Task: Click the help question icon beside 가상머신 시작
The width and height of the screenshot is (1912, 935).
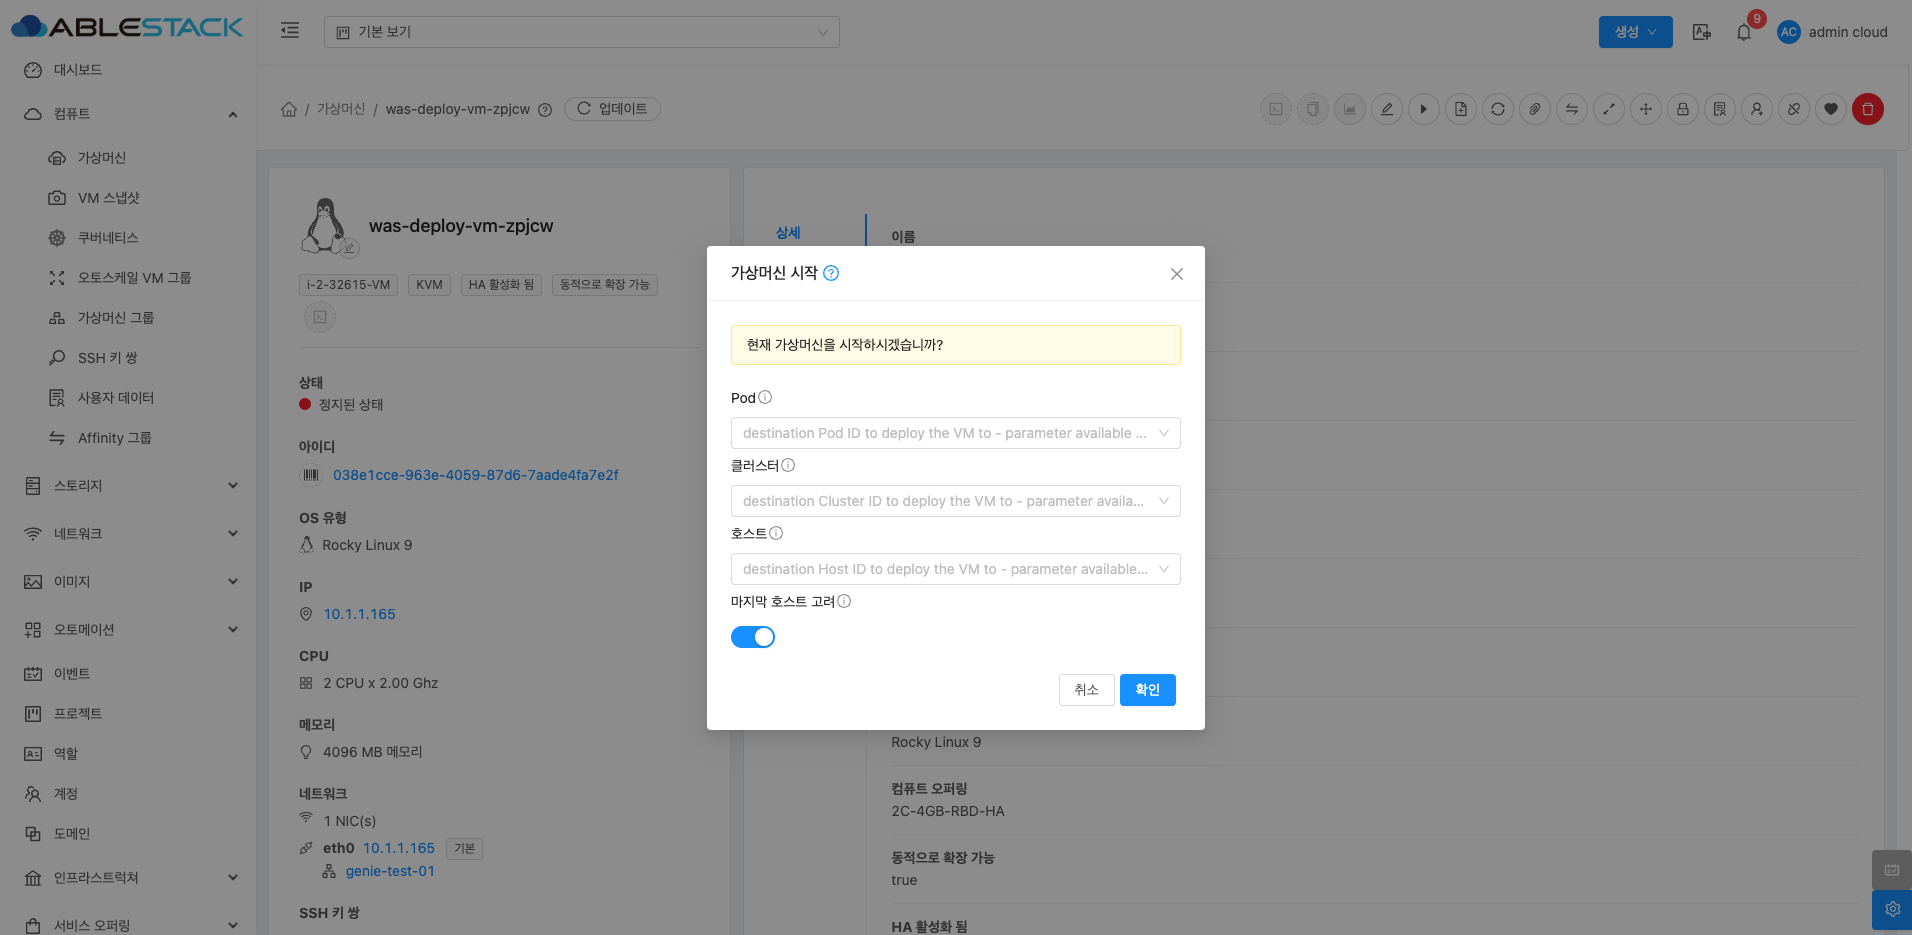Action: (831, 273)
